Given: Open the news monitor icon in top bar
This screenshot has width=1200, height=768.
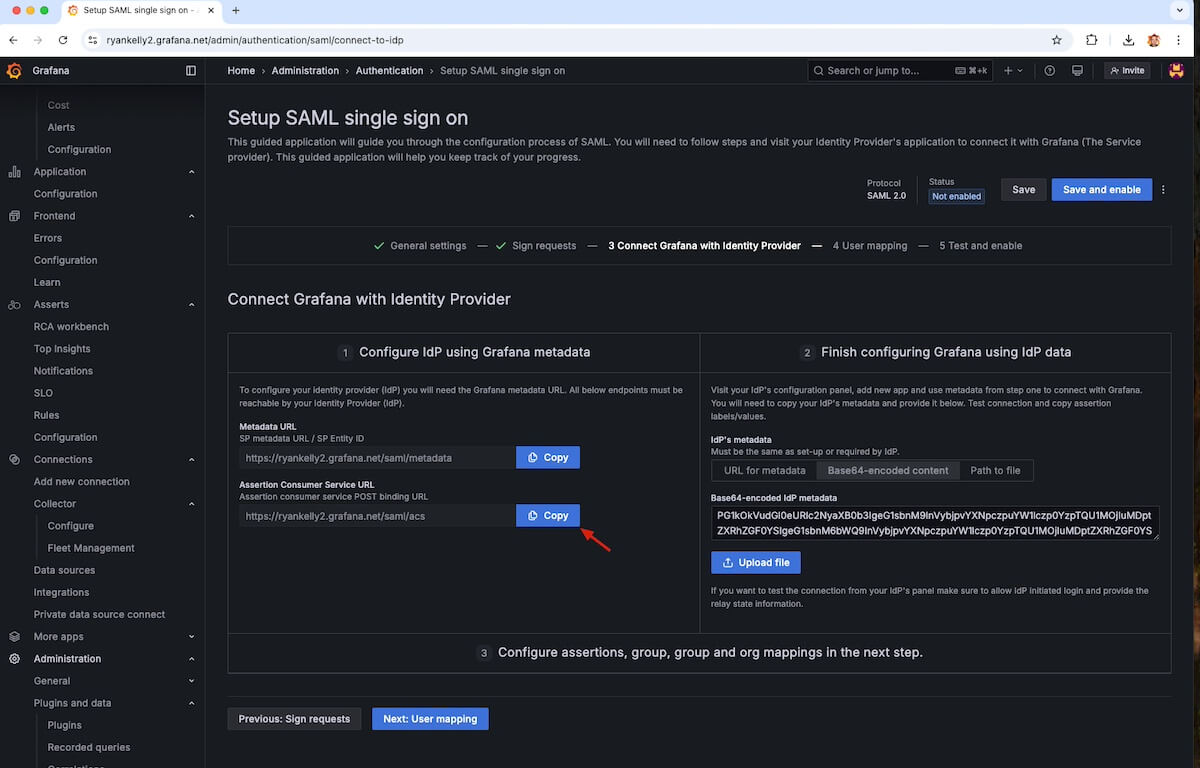Looking at the screenshot, I should click(x=1077, y=71).
